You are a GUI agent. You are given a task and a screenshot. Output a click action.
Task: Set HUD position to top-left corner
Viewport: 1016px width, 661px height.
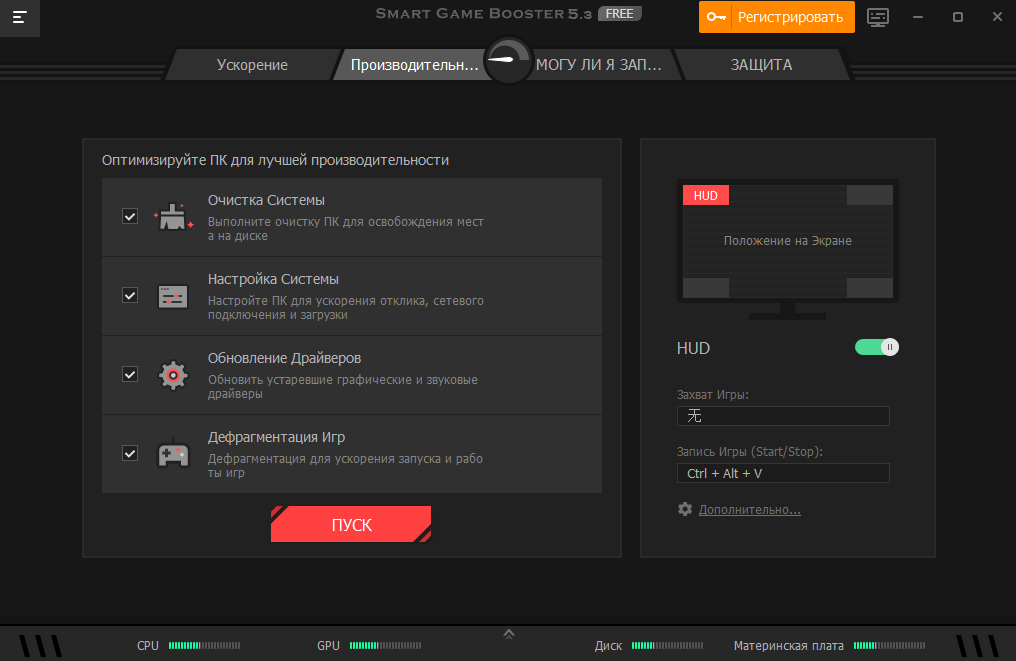tap(706, 195)
